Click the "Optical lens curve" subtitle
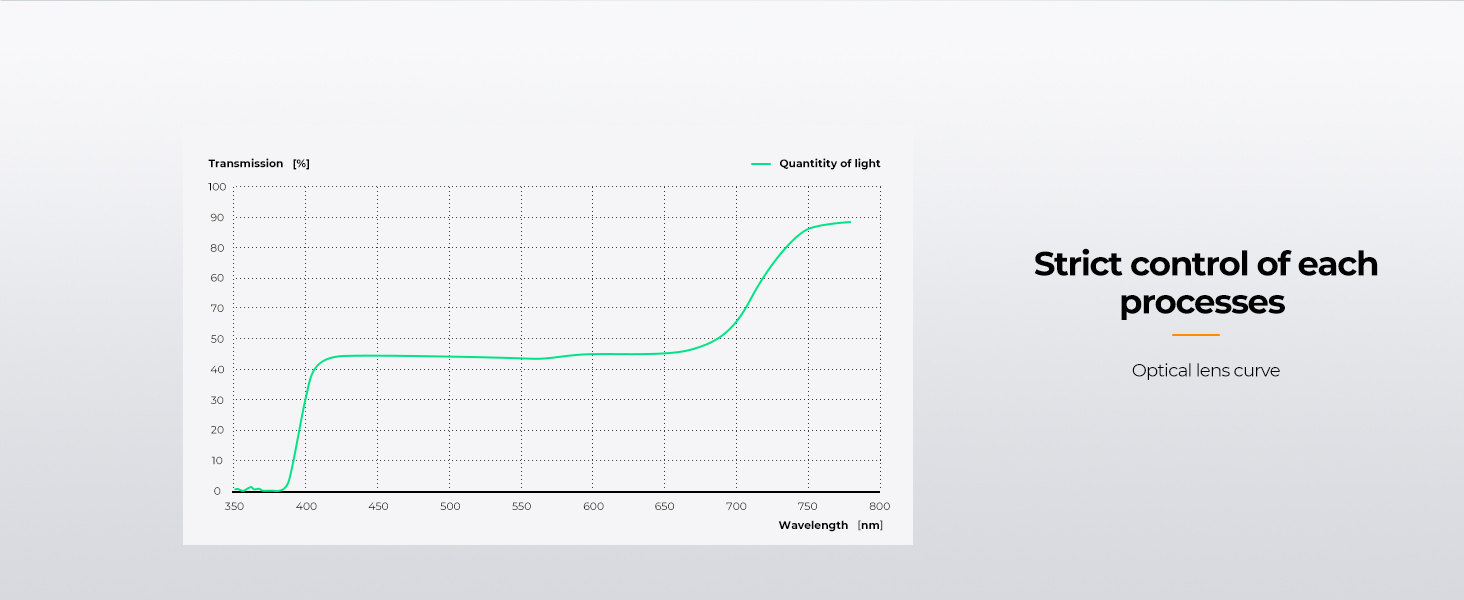The height and width of the screenshot is (600, 1464). coord(1205,371)
